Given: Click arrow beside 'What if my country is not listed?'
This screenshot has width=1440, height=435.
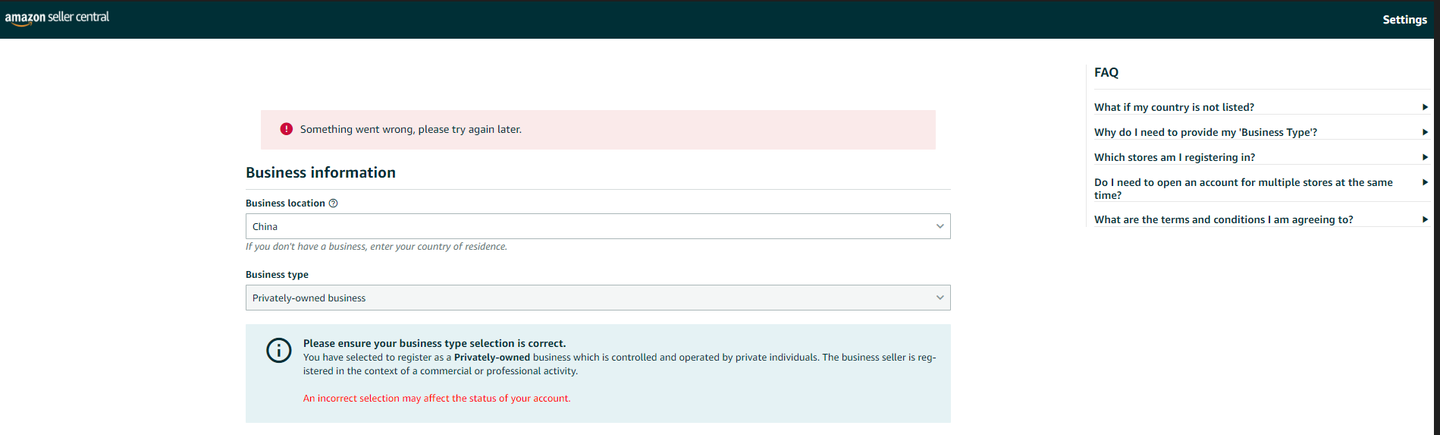Looking at the screenshot, I should pyautogui.click(x=1424, y=107).
